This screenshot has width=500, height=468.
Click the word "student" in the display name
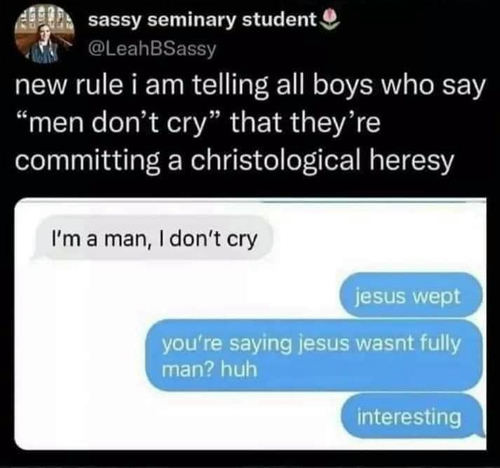tap(279, 20)
